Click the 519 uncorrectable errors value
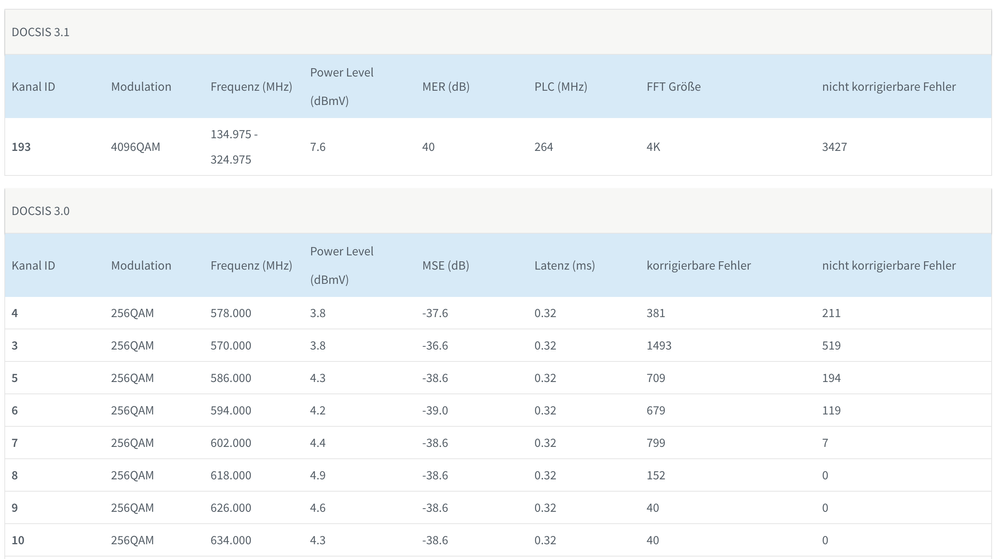 (831, 346)
